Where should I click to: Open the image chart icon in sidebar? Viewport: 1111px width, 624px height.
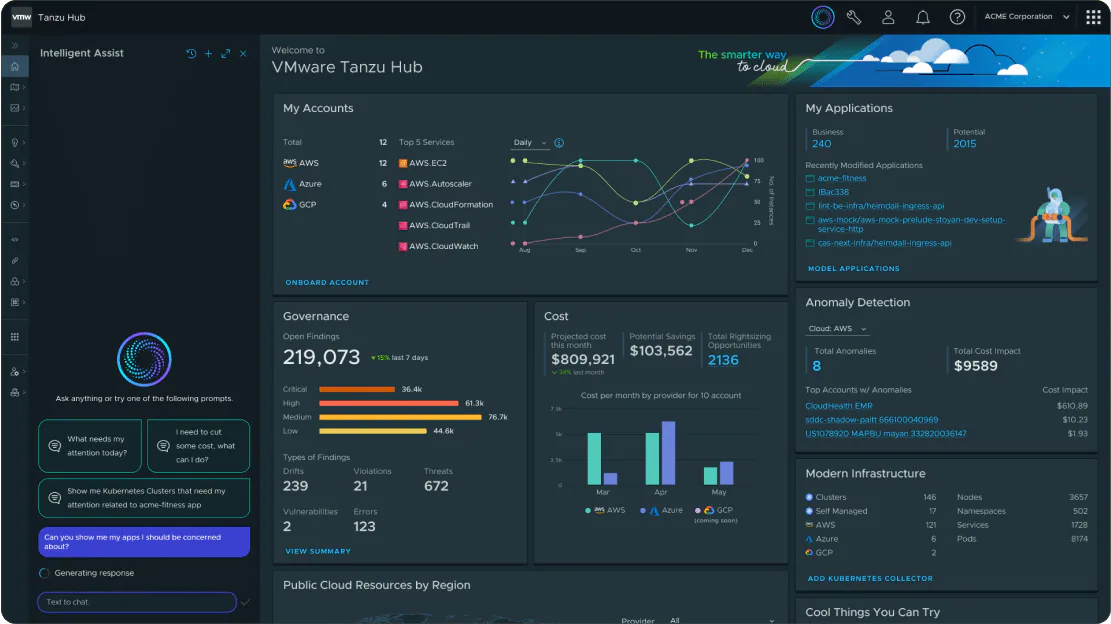14,108
